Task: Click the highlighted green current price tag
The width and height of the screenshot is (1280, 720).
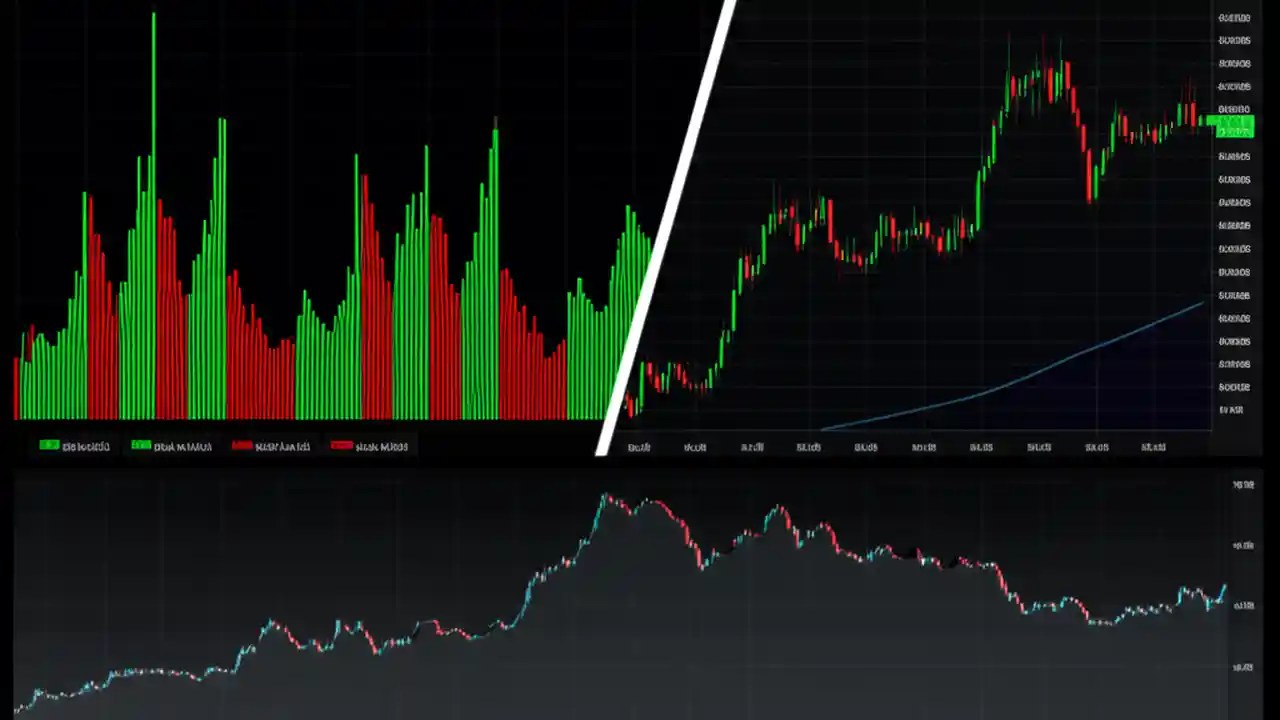Action: [1232, 124]
